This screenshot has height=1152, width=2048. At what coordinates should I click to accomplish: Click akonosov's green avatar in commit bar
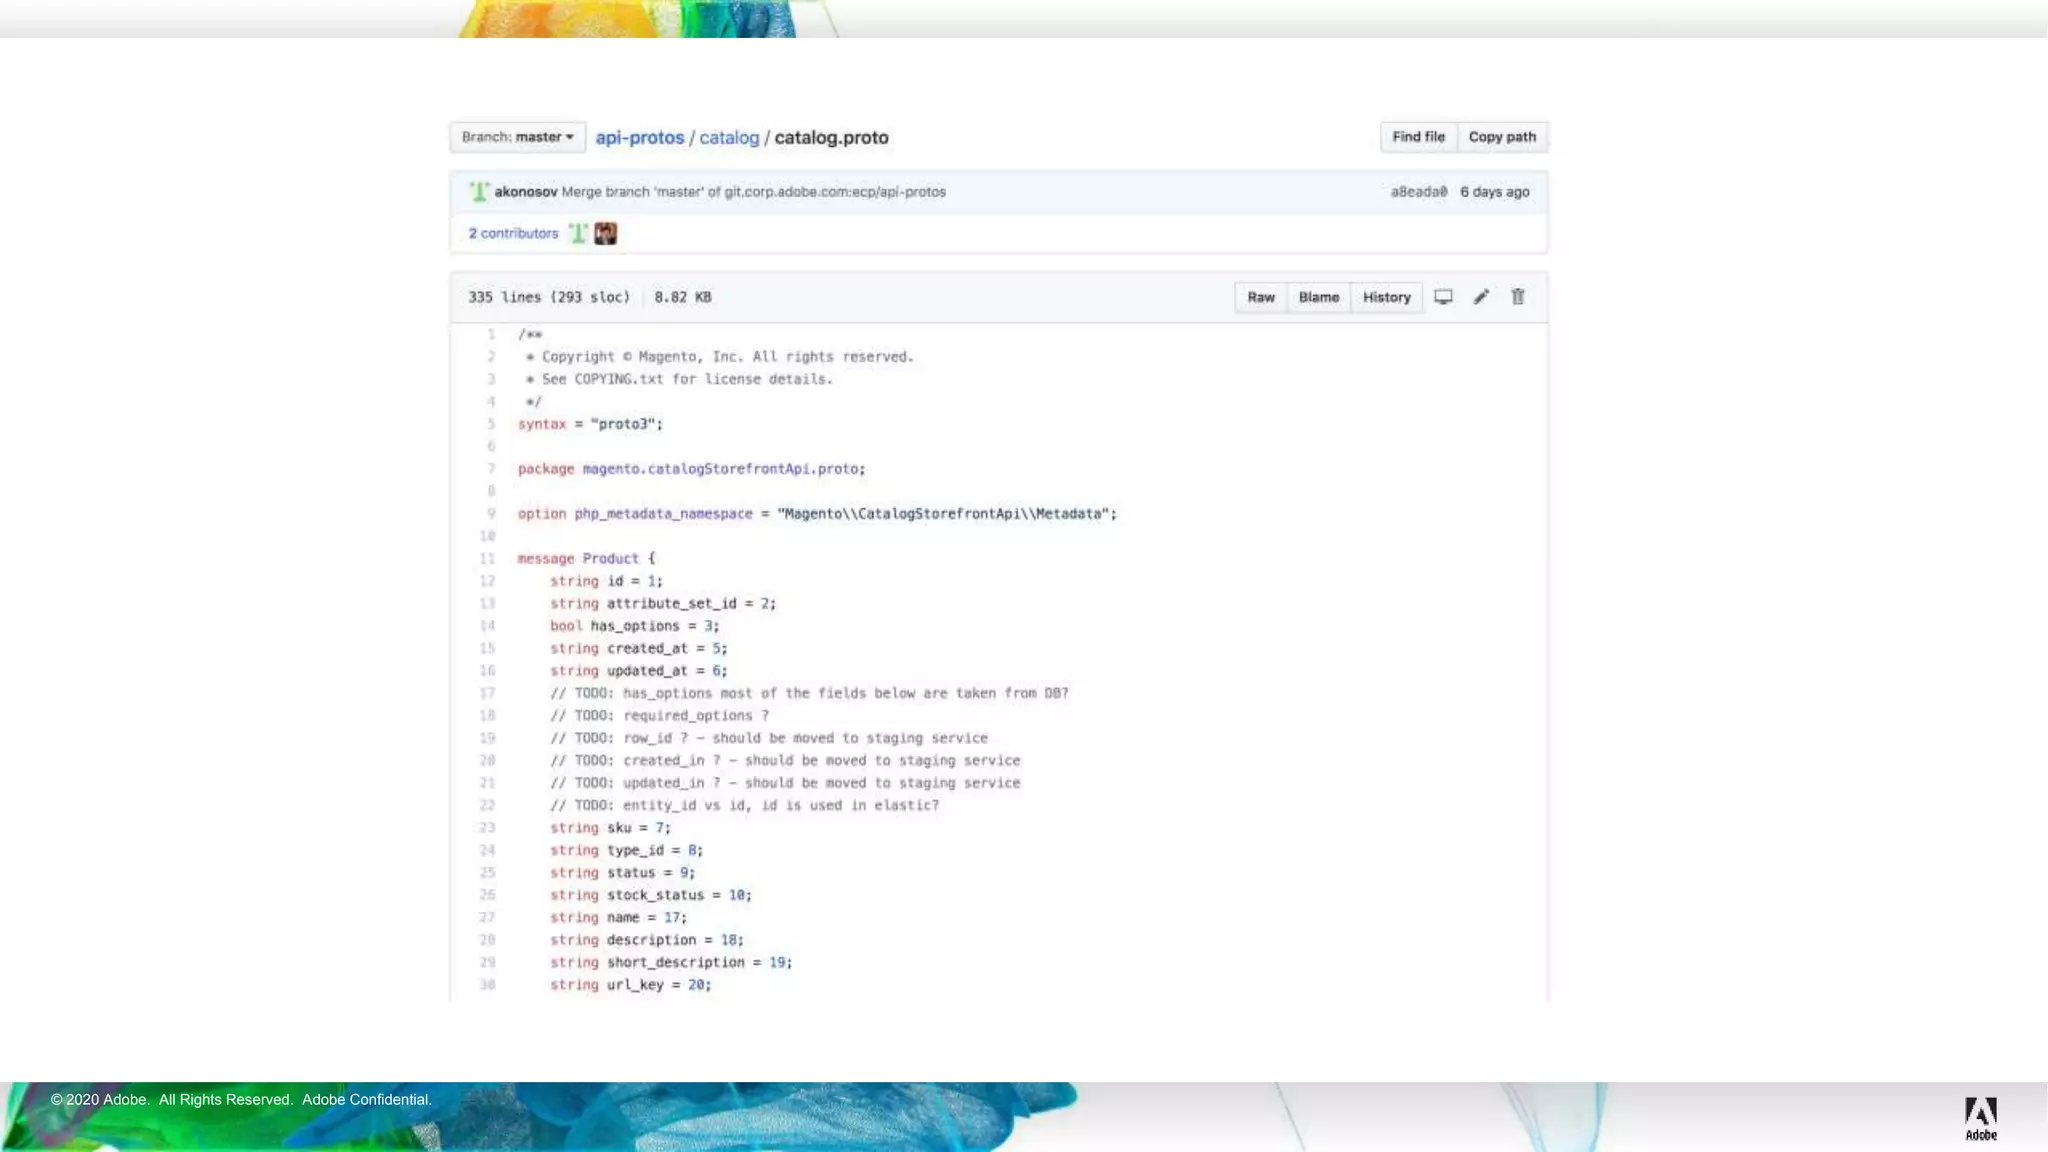point(479,191)
